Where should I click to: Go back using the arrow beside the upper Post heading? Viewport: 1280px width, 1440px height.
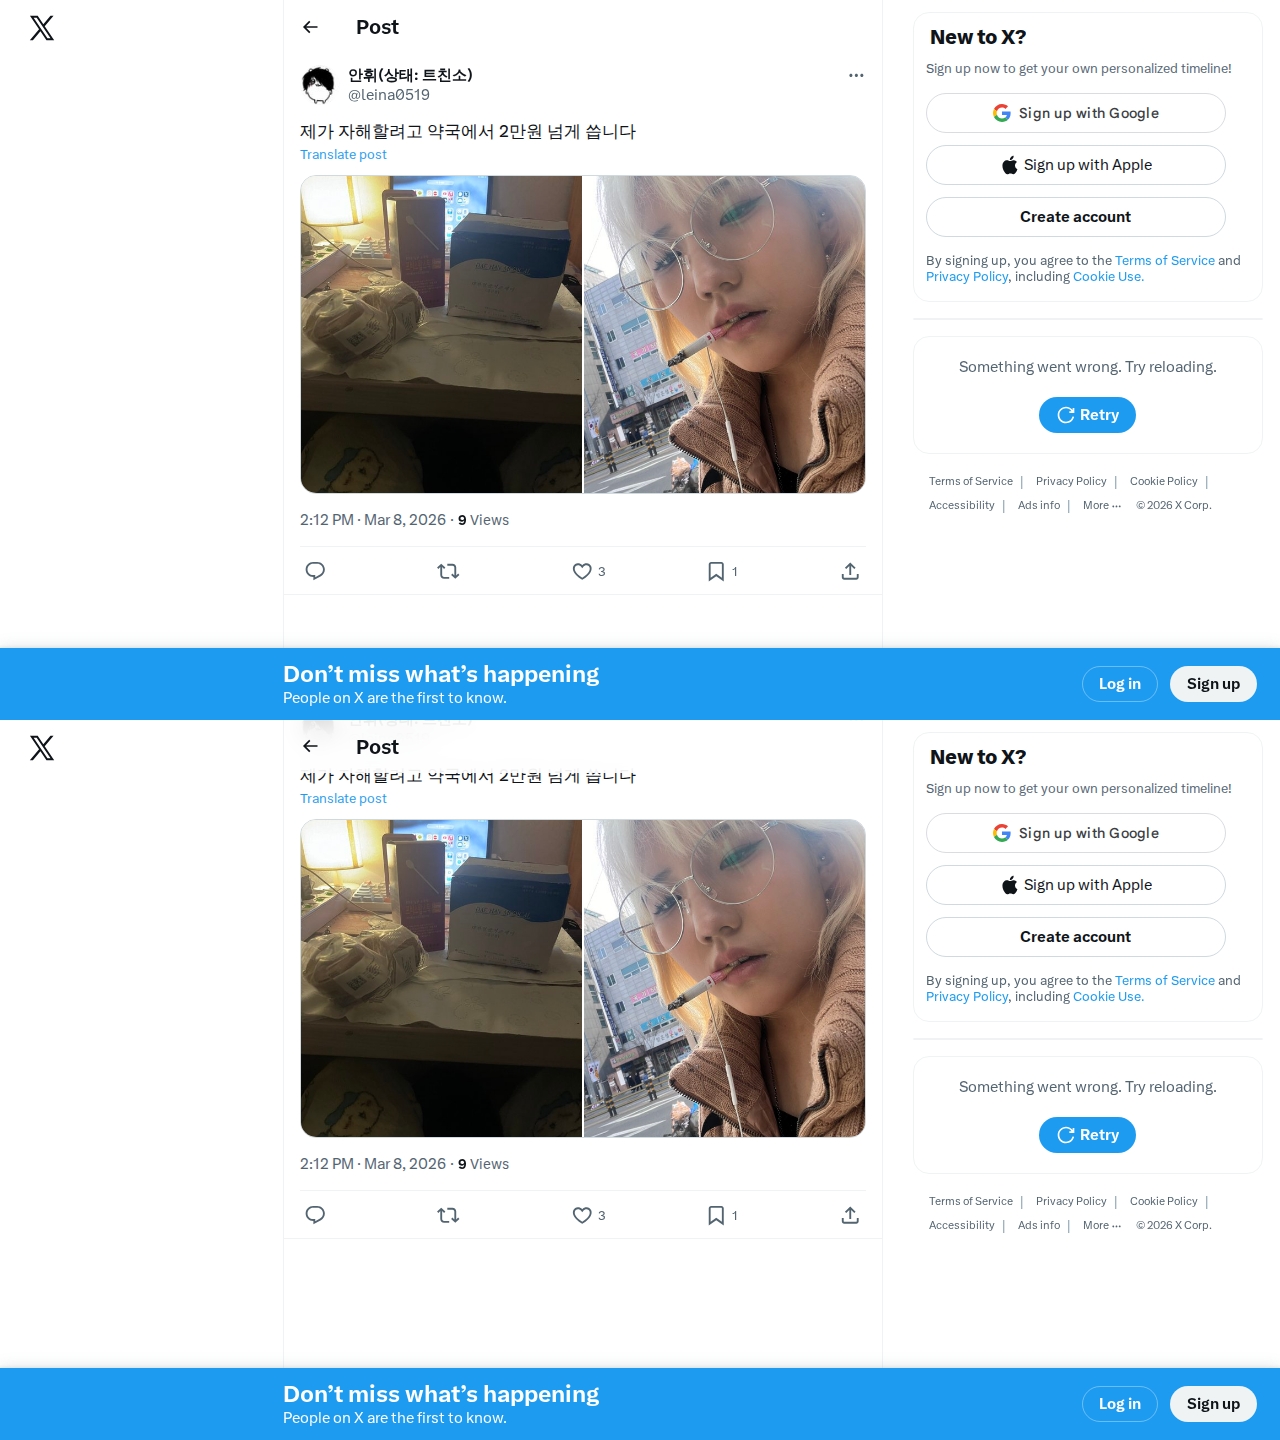[x=310, y=27]
